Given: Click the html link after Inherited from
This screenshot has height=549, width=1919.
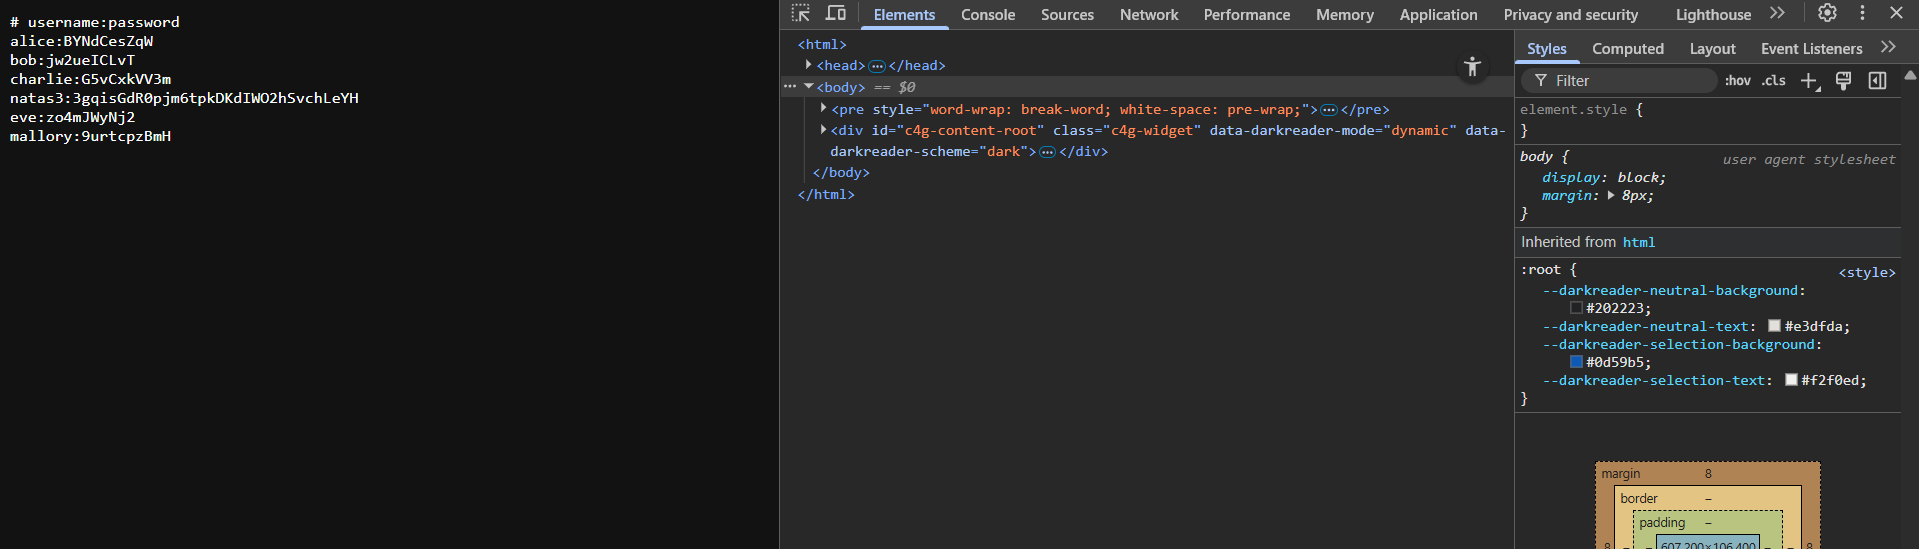Looking at the screenshot, I should (1639, 243).
